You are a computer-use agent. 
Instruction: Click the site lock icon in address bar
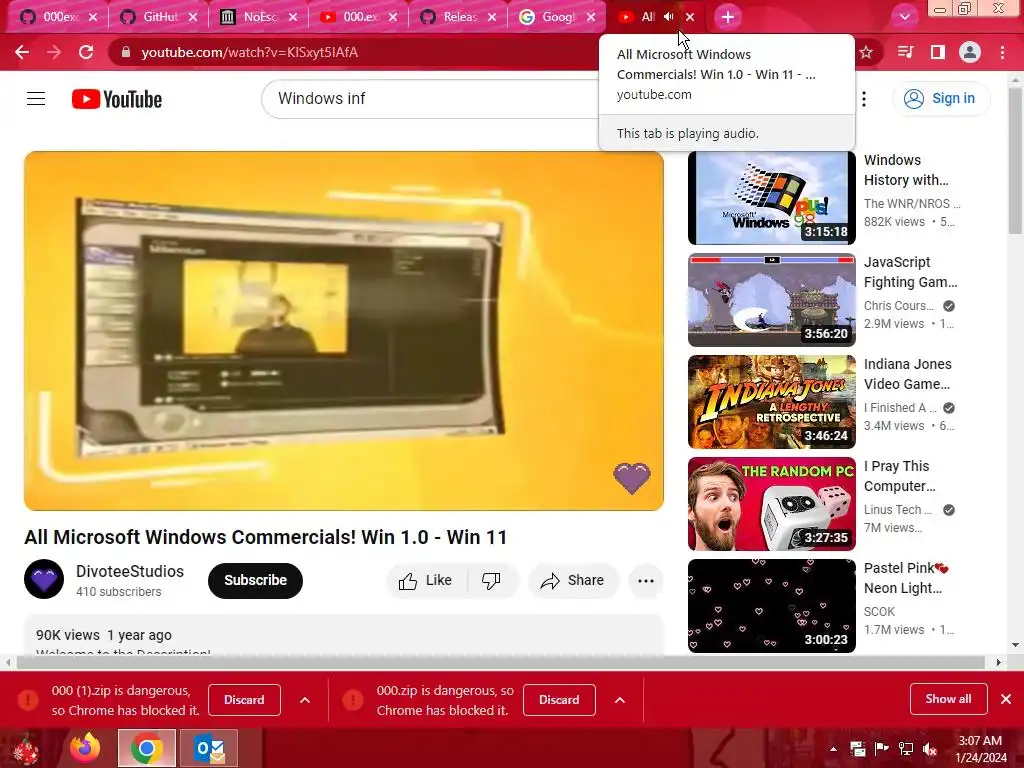[126, 52]
